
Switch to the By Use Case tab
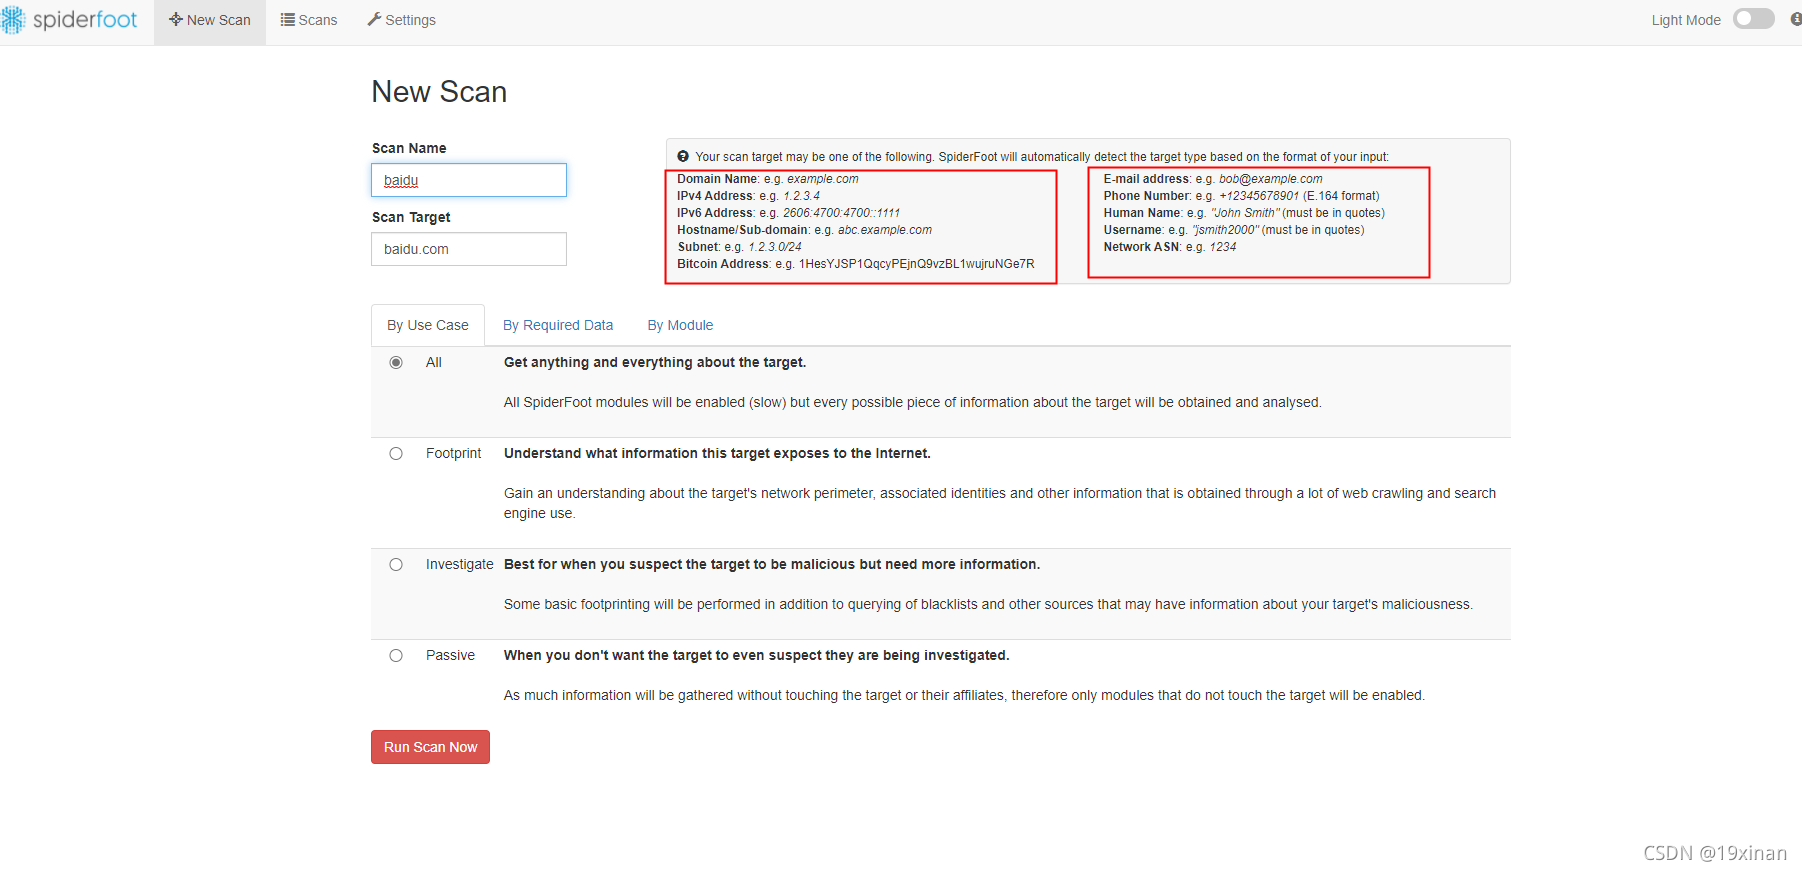428,325
